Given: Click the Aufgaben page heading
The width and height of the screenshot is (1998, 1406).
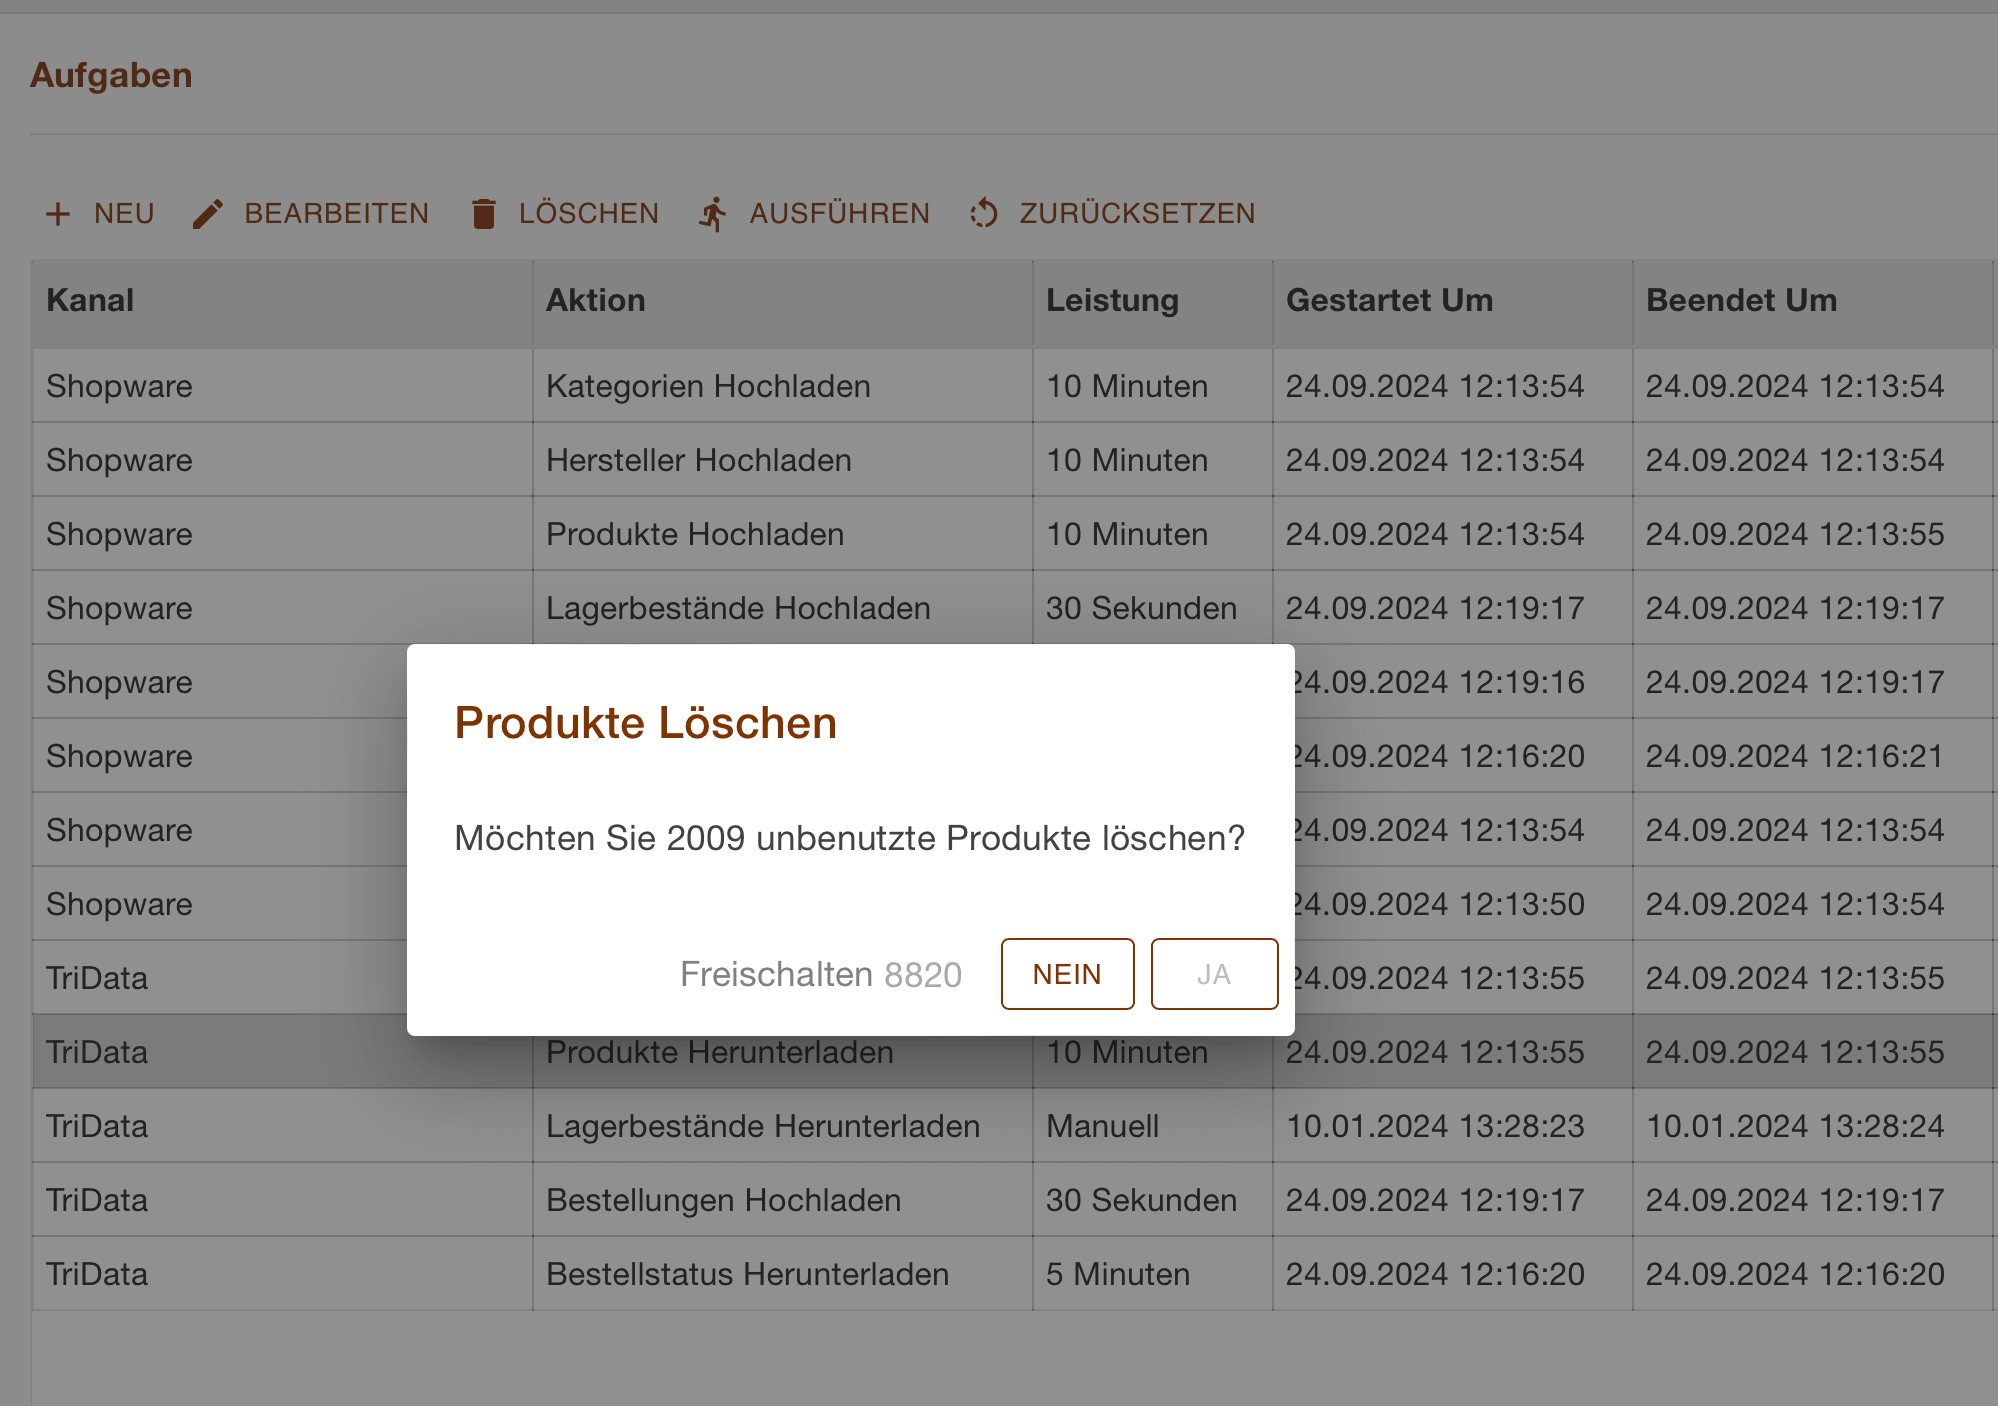Looking at the screenshot, I should pos(111,76).
